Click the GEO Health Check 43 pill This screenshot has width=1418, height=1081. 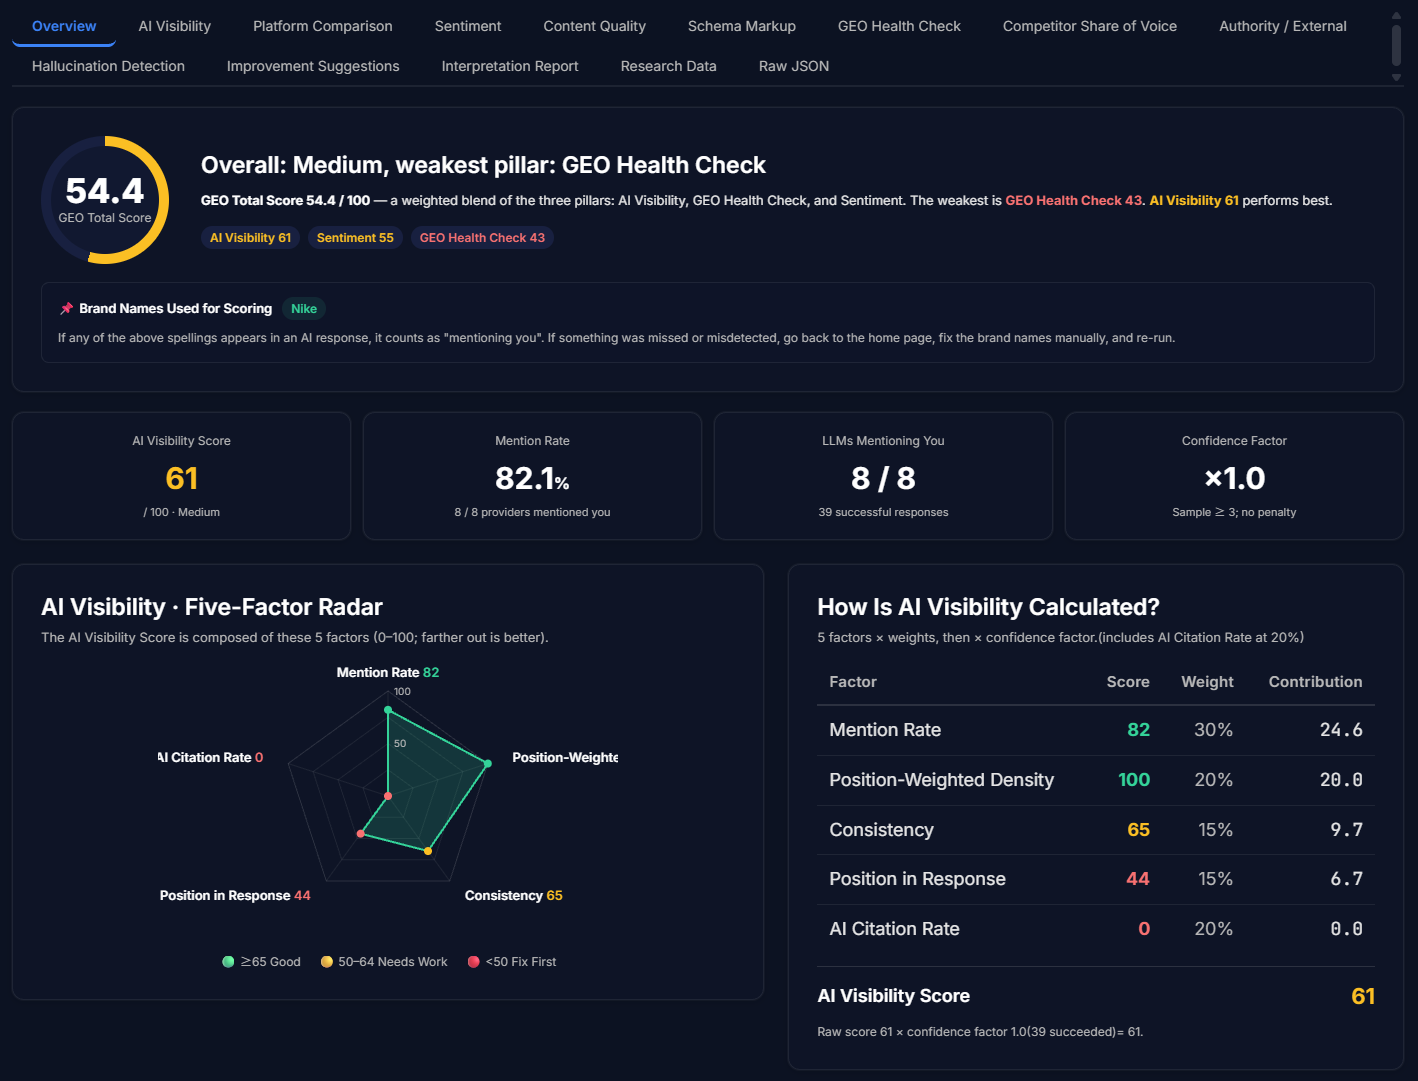tap(482, 238)
